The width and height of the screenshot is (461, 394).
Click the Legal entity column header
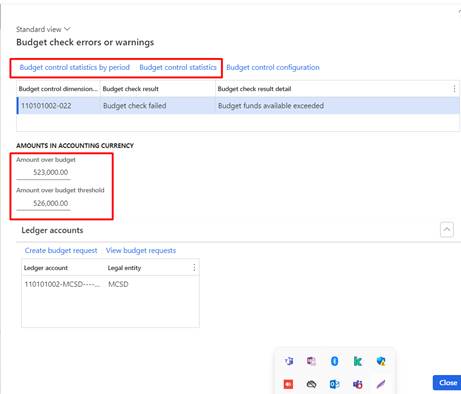coord(148,268)
